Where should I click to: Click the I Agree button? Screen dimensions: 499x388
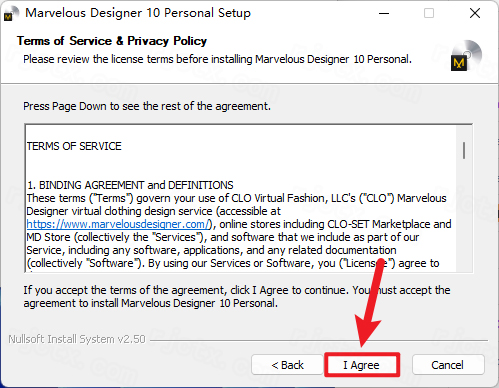point(362,365)
